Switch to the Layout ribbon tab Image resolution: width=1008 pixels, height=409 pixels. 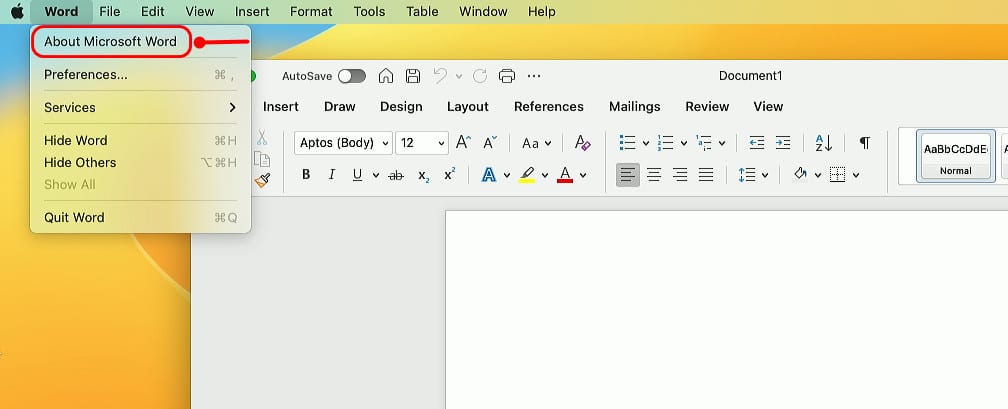tap(467, 107)
